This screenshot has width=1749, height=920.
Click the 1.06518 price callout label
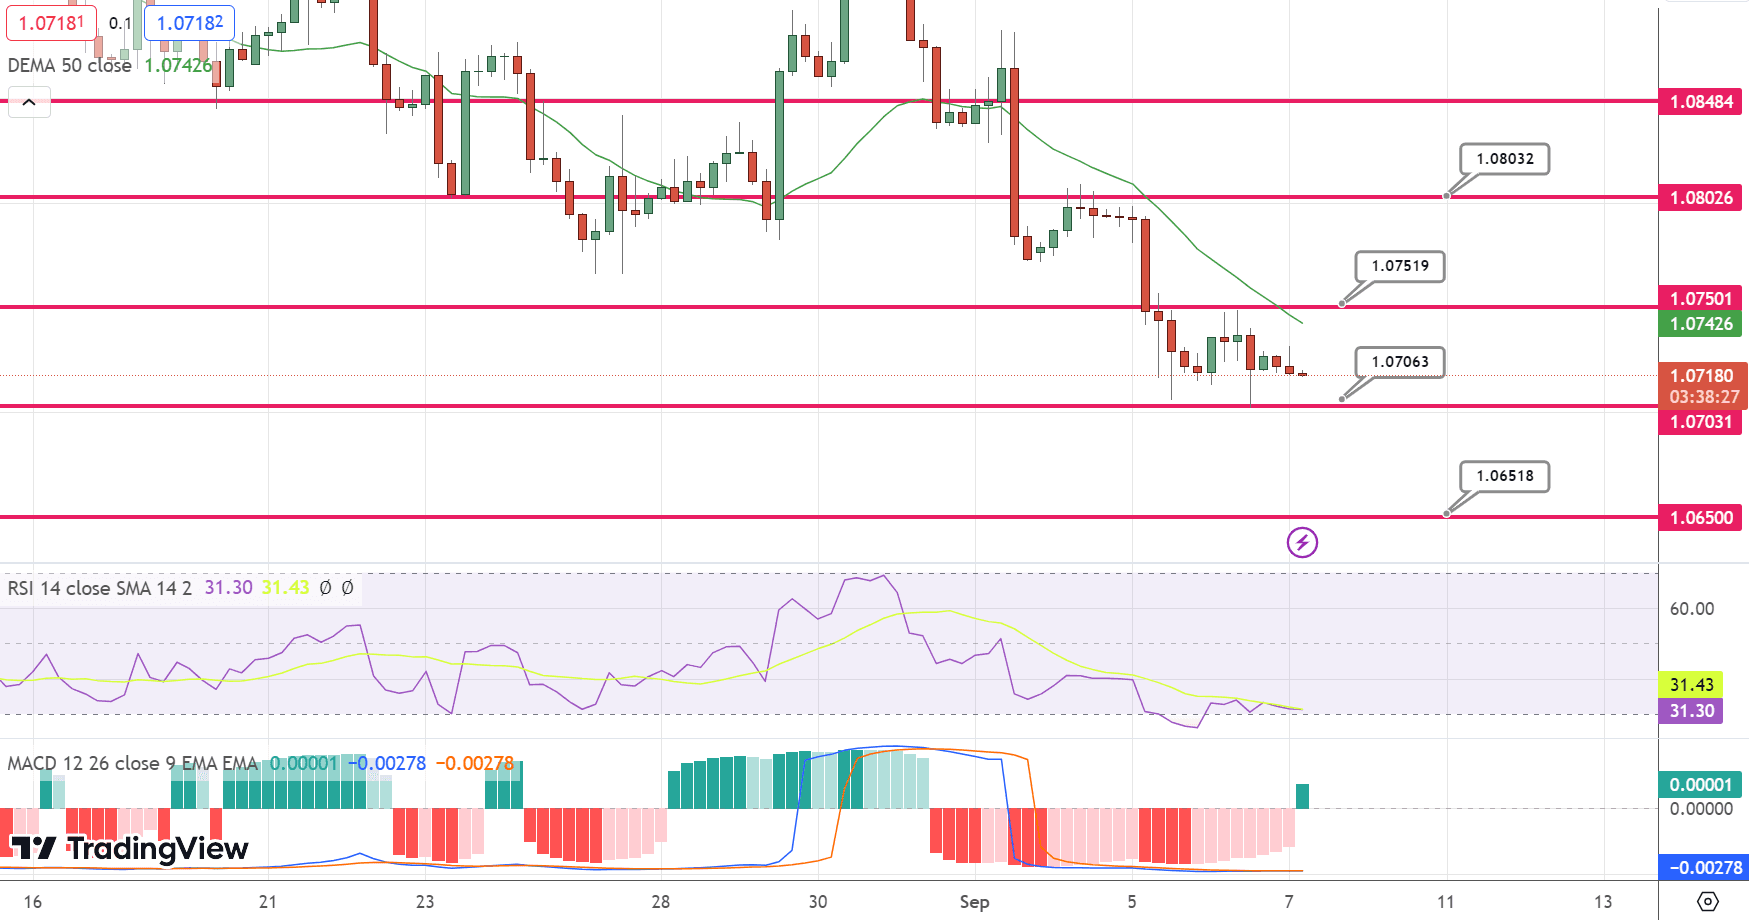[1505, 476]
